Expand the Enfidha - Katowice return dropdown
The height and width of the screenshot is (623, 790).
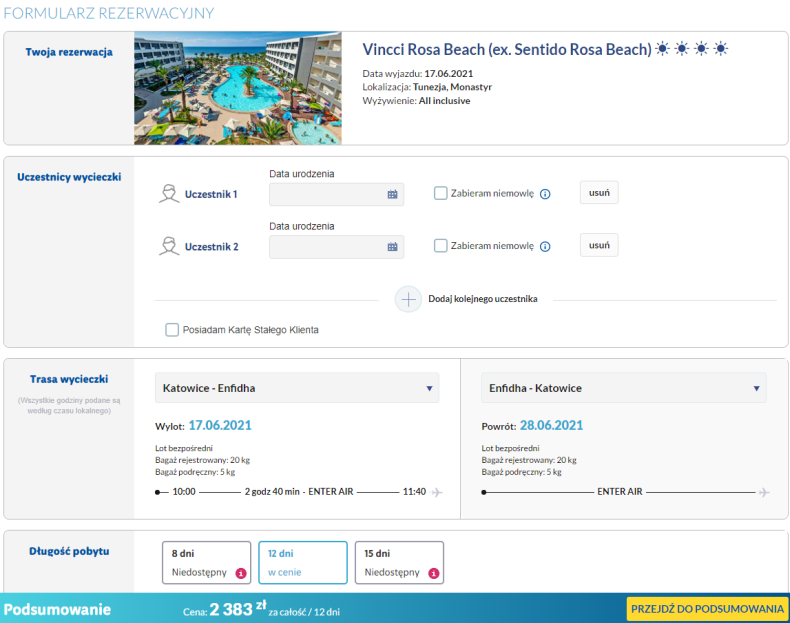tap(624, 388)
